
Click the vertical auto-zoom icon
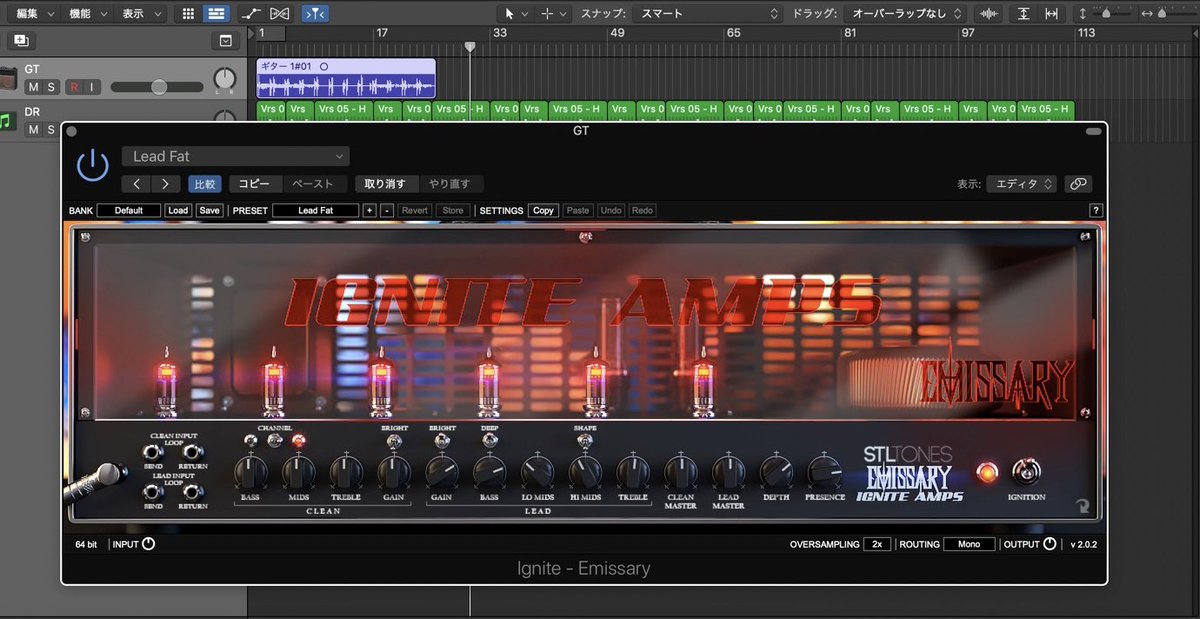click(x=1023, y=14)
